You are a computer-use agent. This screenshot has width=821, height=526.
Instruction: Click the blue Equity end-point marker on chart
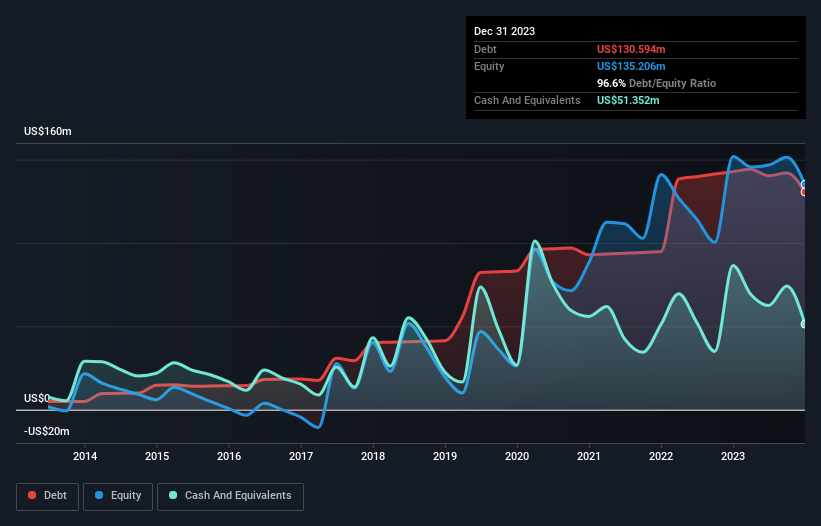pos(804,184)
